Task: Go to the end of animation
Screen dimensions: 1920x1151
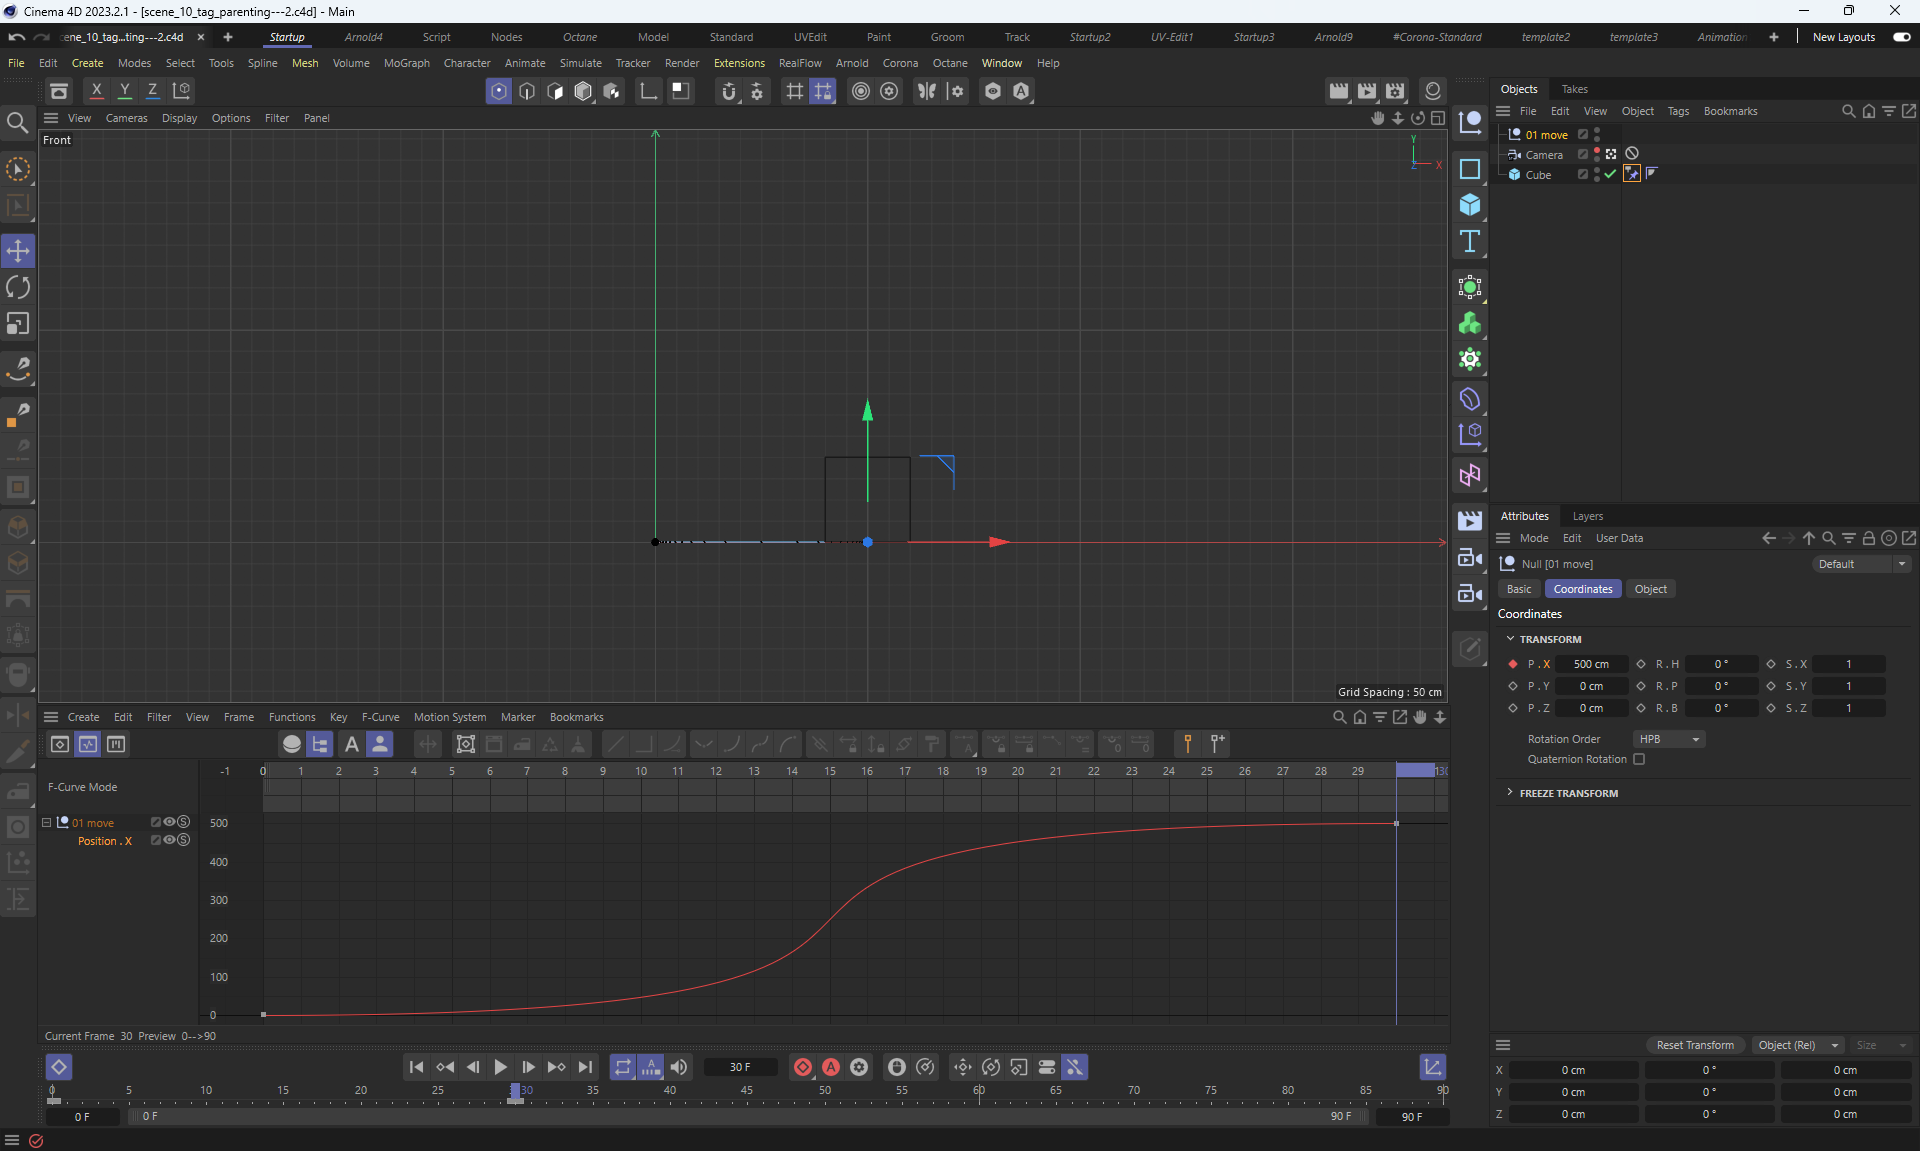Action: pos(585,1067)
